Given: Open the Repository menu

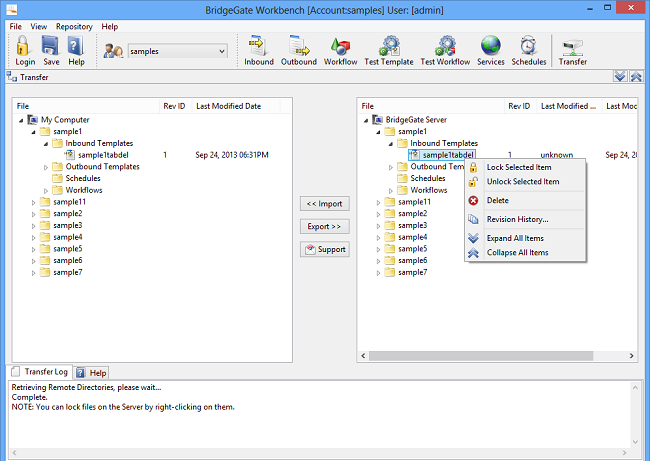Looking at the screenshot, I should click(74, 27).
